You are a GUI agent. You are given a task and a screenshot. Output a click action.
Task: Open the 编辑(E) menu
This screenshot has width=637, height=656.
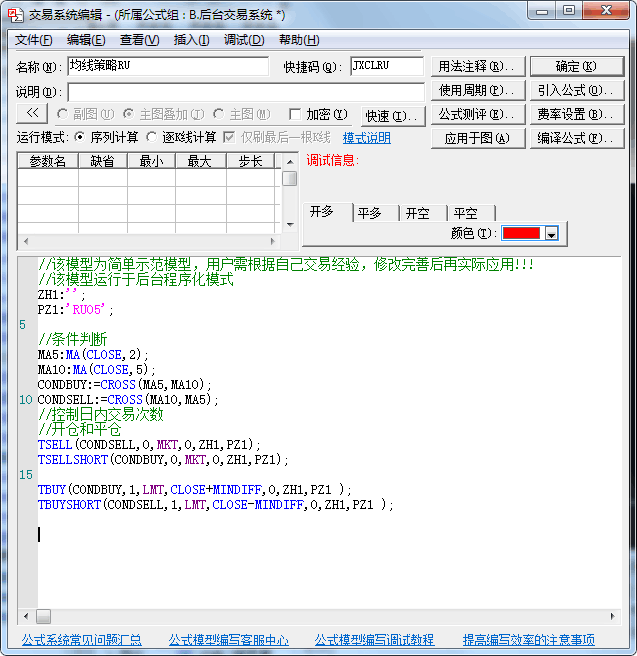tap(86, 40)
